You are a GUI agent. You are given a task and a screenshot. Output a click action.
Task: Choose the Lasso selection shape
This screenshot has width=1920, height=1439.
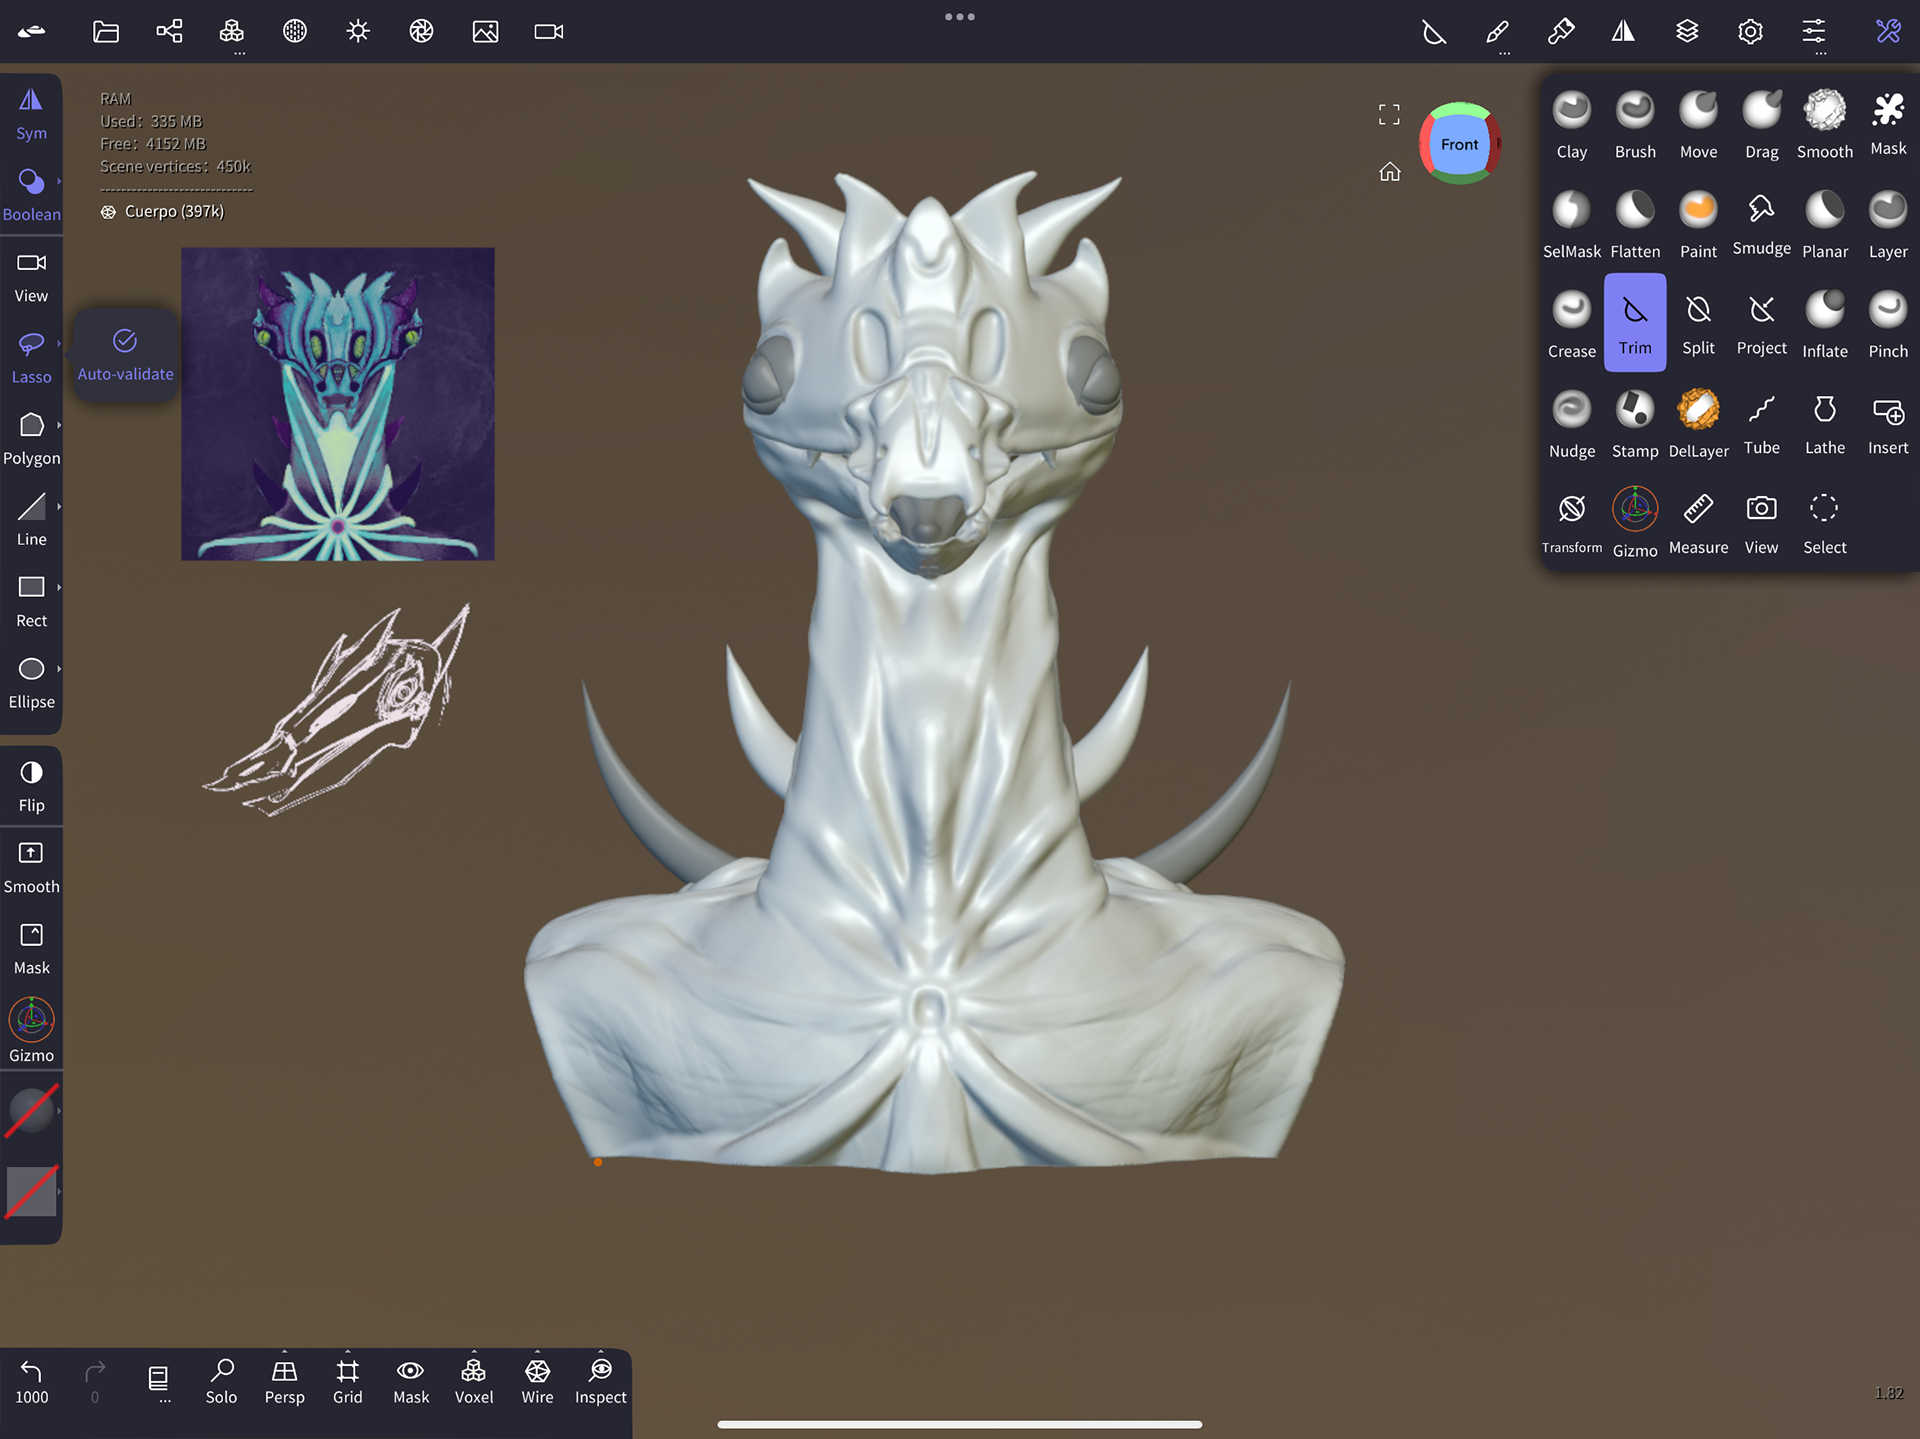31,358
